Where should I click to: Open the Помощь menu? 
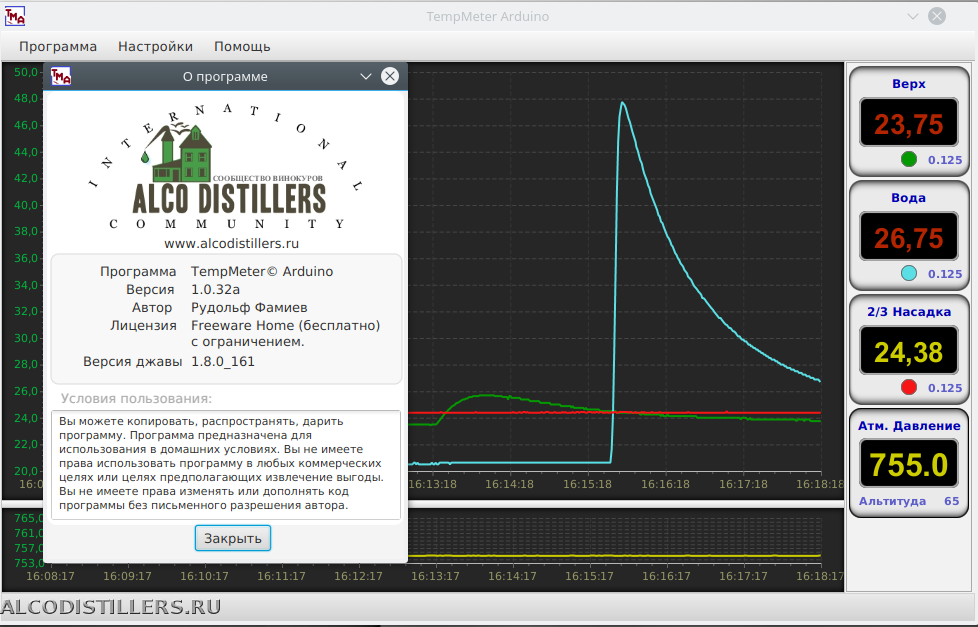(242, 47)
